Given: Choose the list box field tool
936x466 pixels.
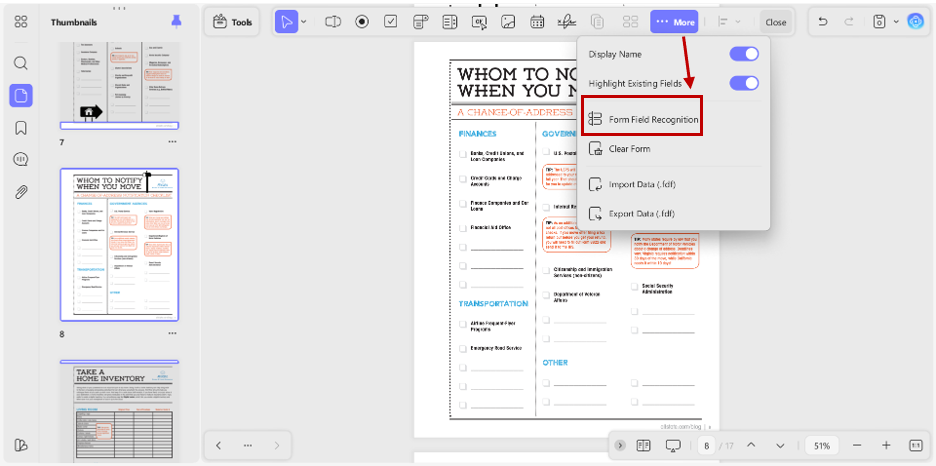Looking at the screenshot, I should tap(449, 22).
